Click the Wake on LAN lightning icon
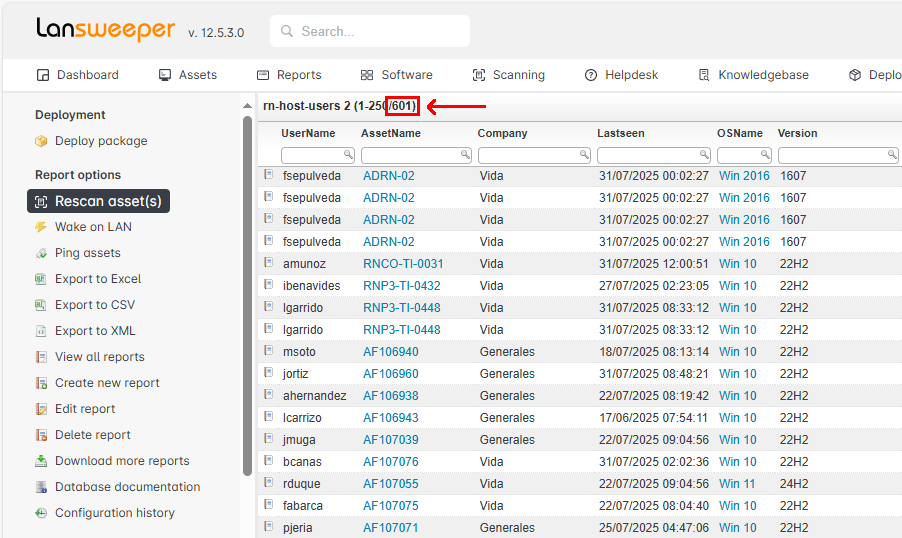 [41, 227]
